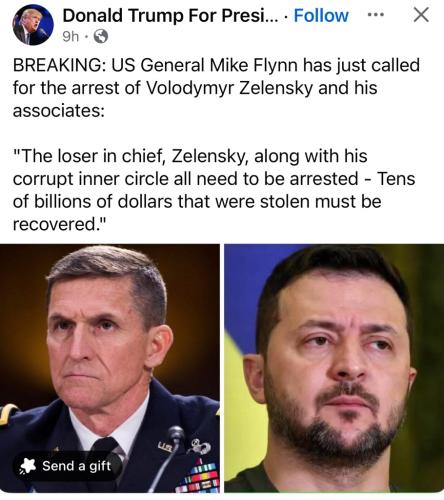Open the "Donald Trump For Presi..." page name
444x500 pixels.
[x=170, y=16]
